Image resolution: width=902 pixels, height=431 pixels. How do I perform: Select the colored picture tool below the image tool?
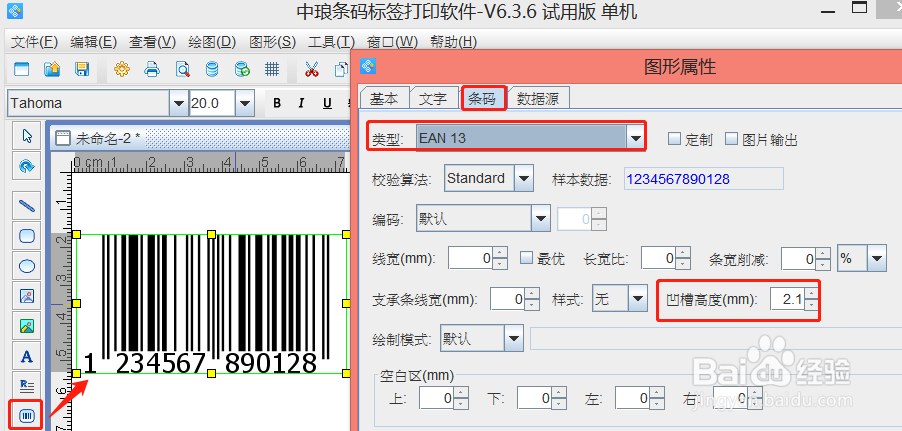point(27,326)
